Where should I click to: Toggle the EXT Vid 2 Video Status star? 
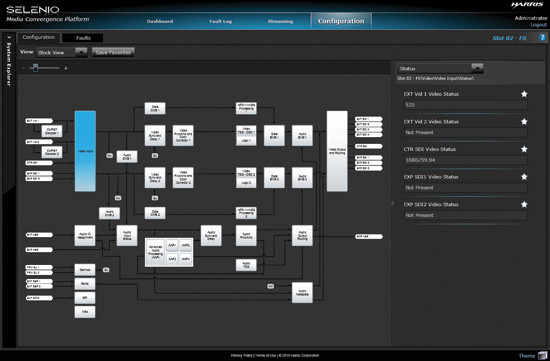point(524,121)
